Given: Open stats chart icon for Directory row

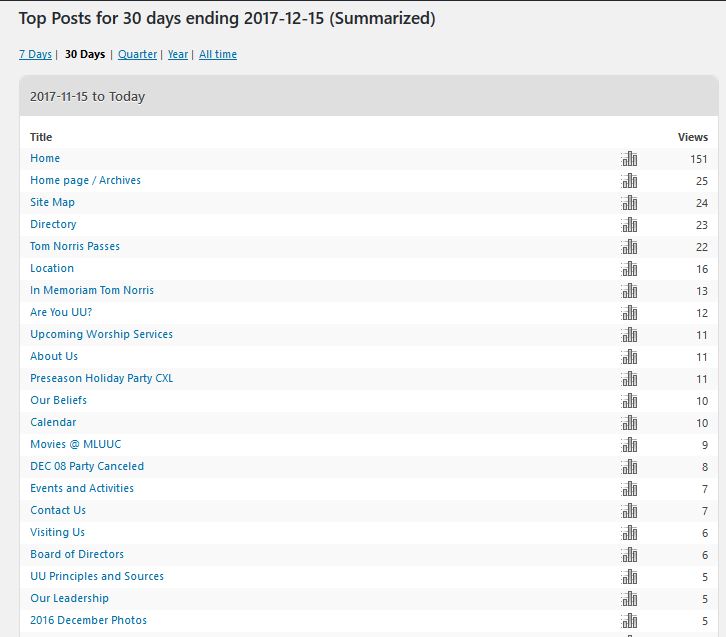Looking at the screenshot, I should (629, 225).
